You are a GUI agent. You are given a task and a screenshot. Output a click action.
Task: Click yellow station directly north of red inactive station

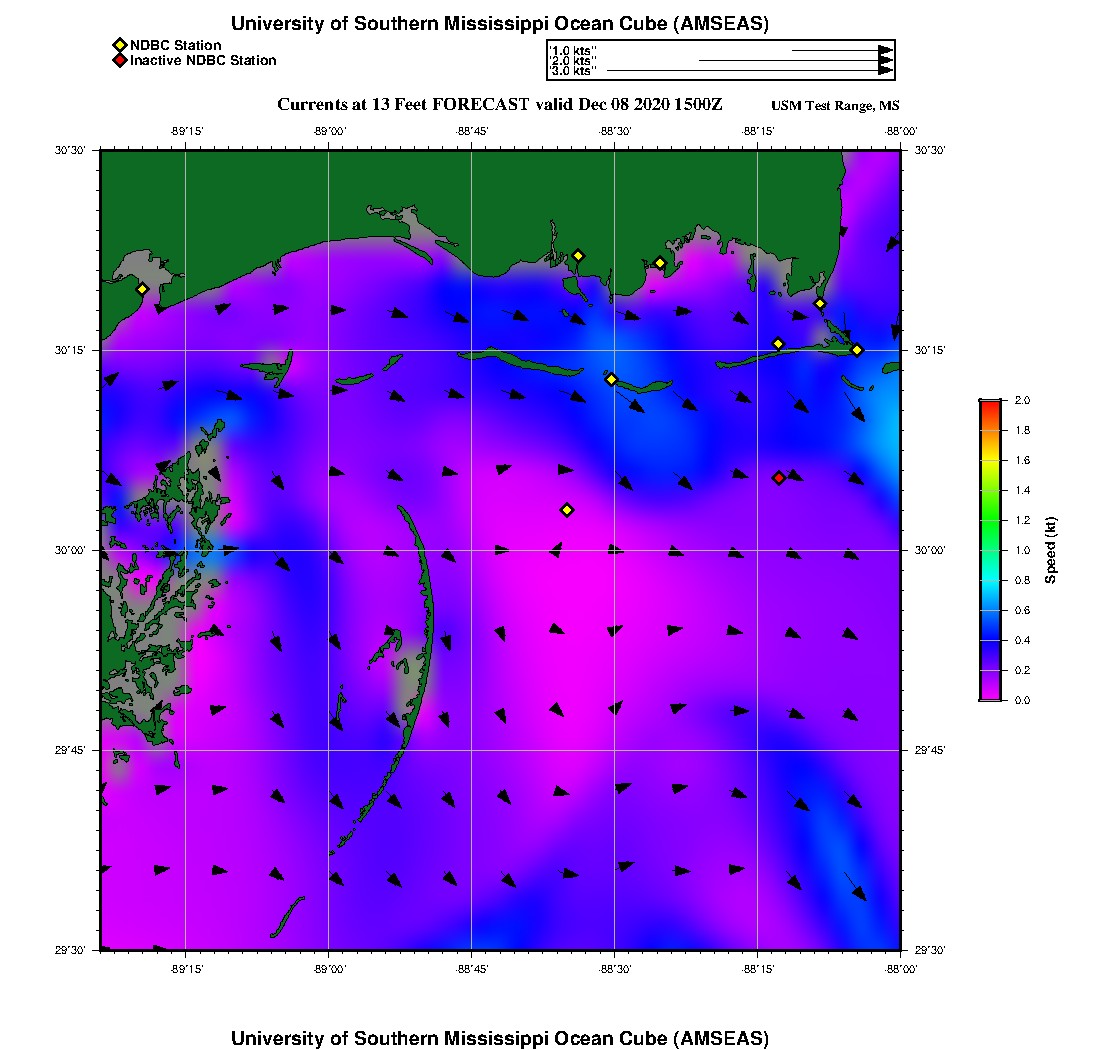point(778,344)
